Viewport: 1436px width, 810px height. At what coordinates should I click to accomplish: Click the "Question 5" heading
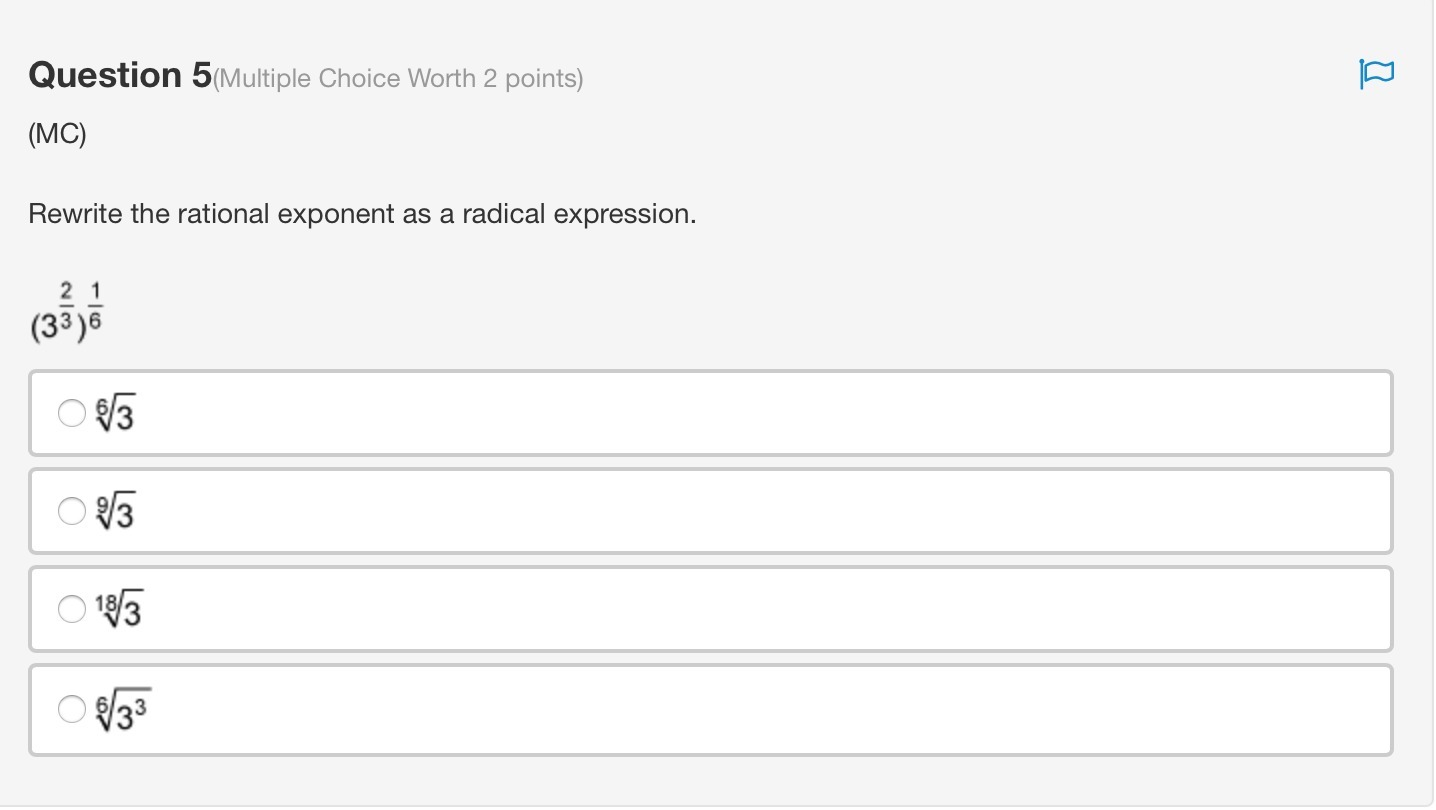pos(120,75)
